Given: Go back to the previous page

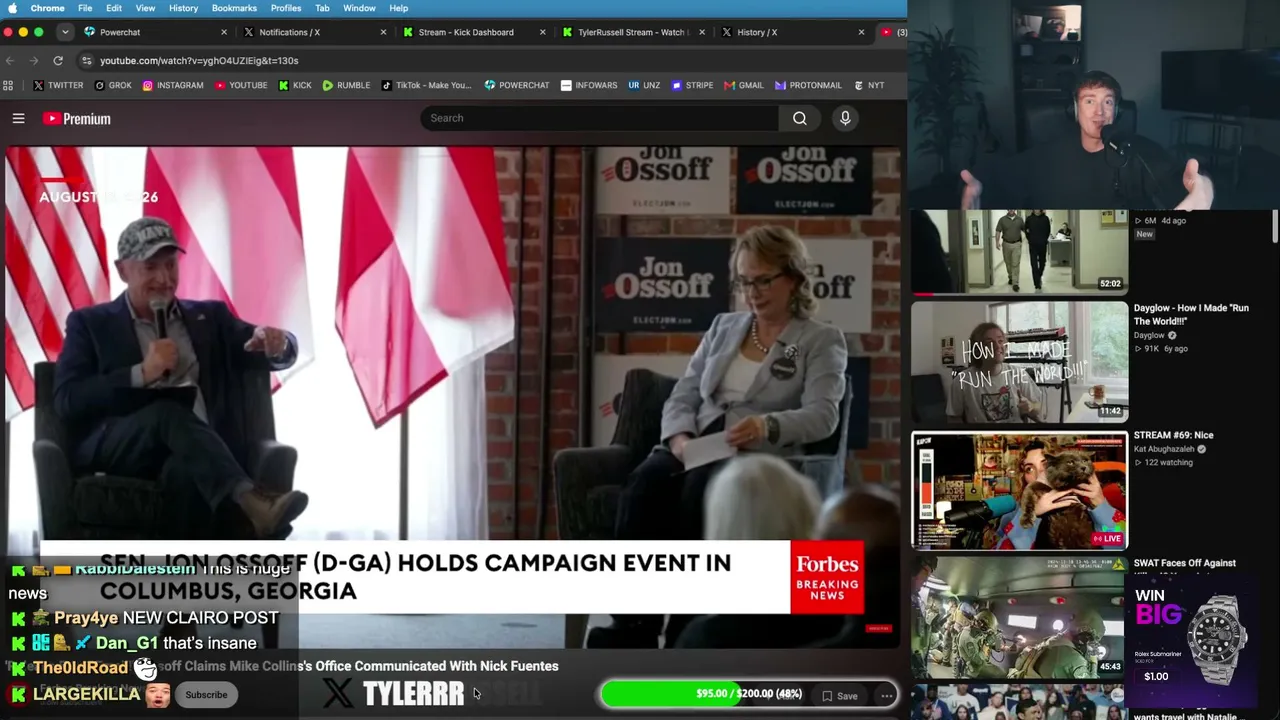Looking at the screenshot, I should [x=10, y=60].
